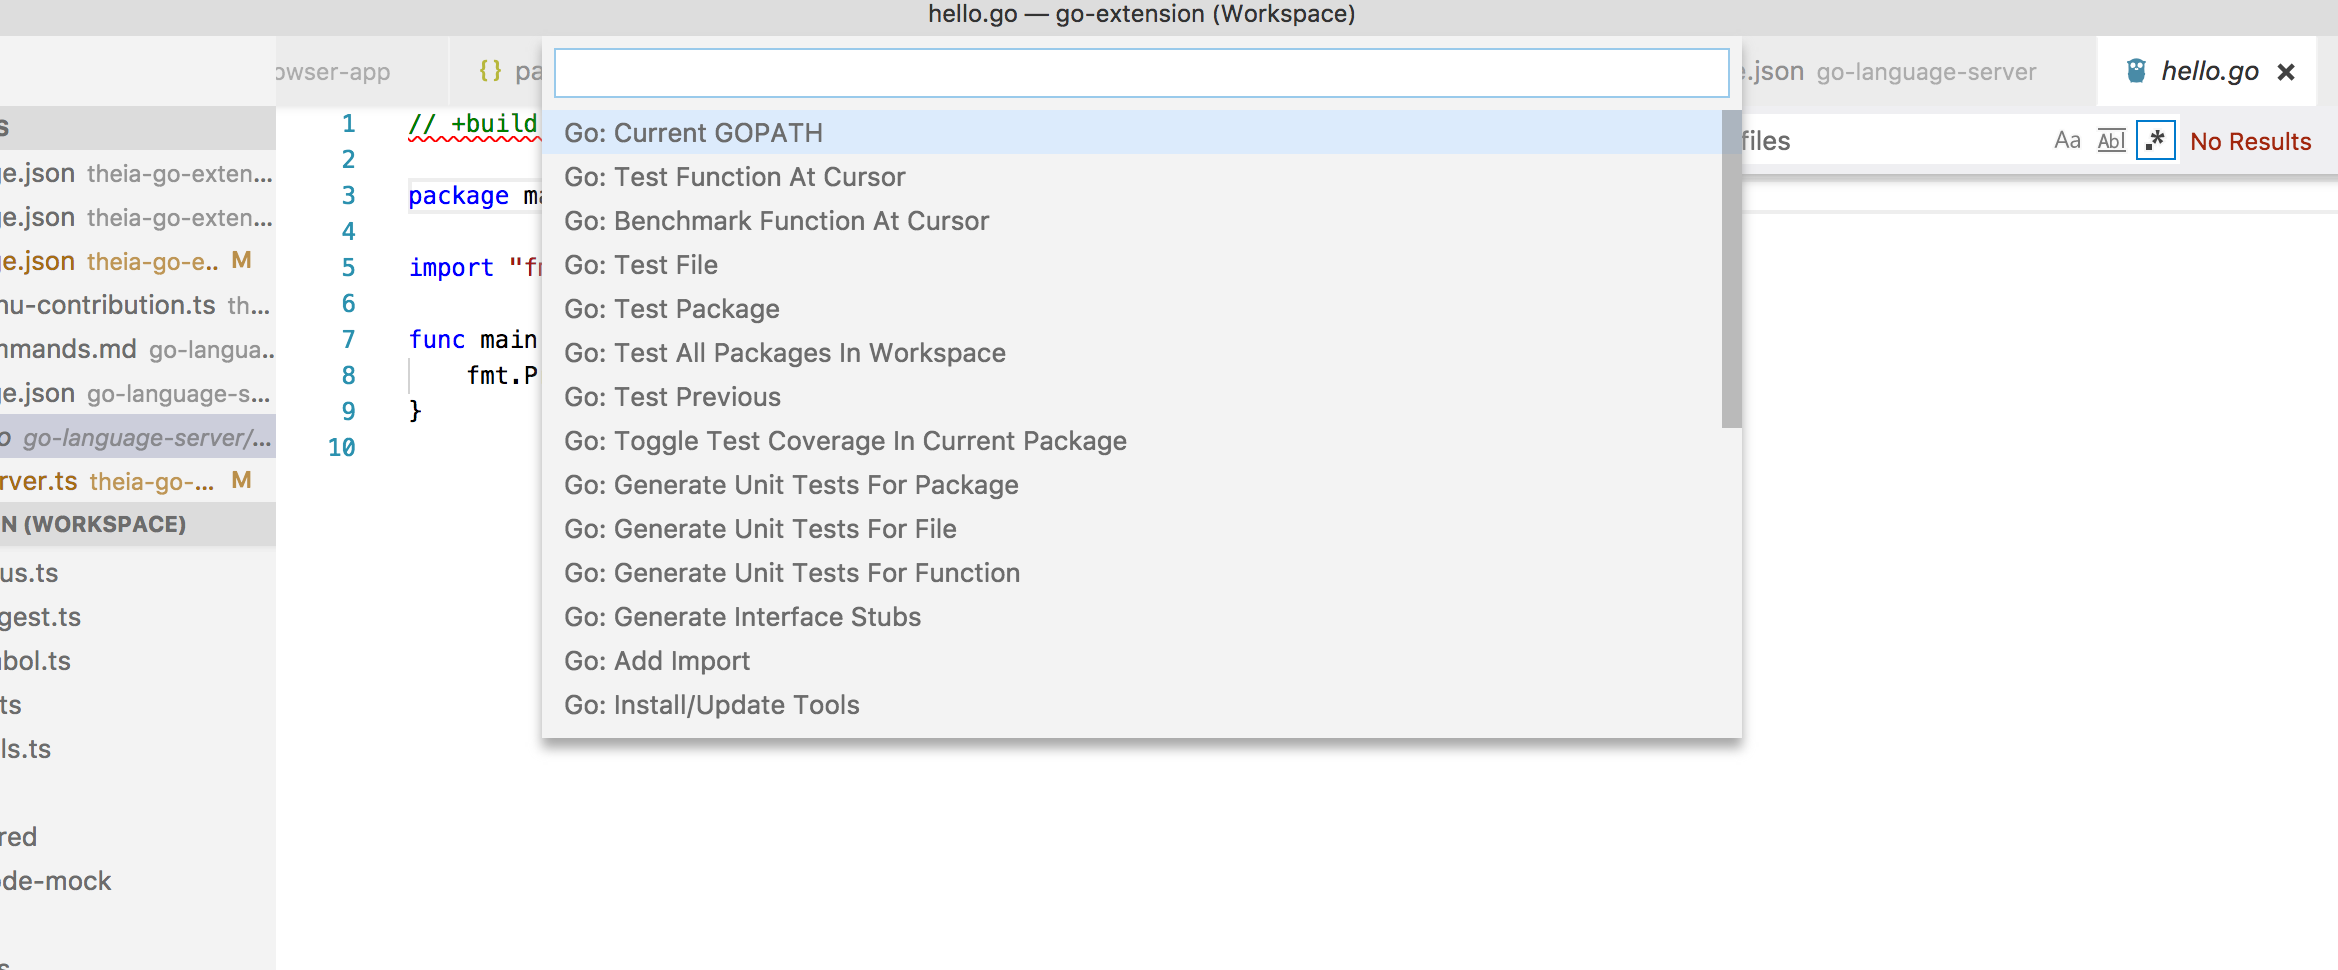Open us.ts file in explorer
This screenshot has height=970, width=2338.
pos(138,573)
